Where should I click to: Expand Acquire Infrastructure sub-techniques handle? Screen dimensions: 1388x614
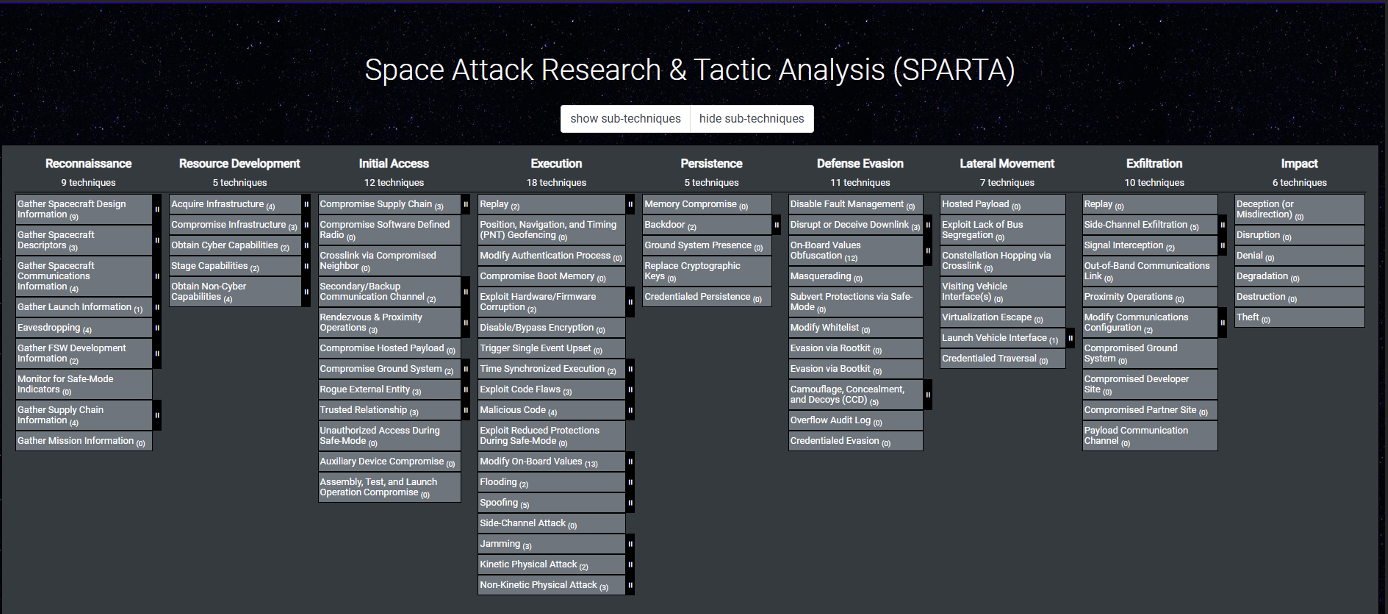306,204
